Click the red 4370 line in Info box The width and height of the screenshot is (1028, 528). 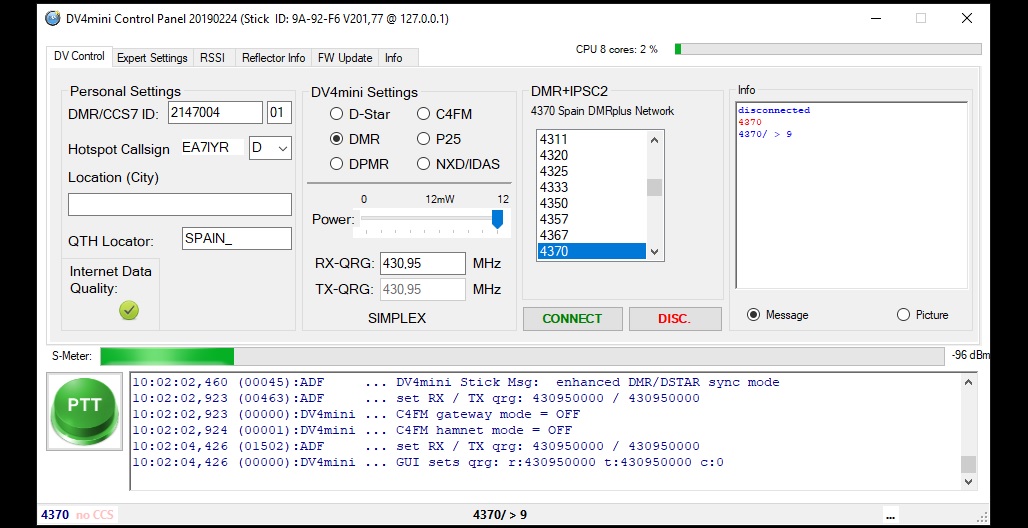tap(749, 122)
